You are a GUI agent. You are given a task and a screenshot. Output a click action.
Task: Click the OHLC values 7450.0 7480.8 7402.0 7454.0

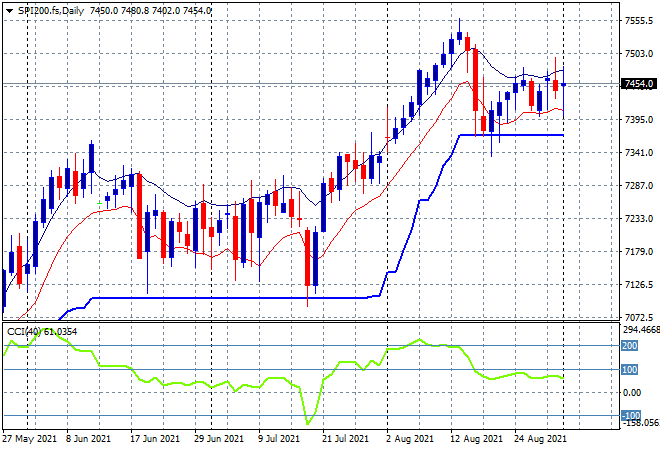150,11
